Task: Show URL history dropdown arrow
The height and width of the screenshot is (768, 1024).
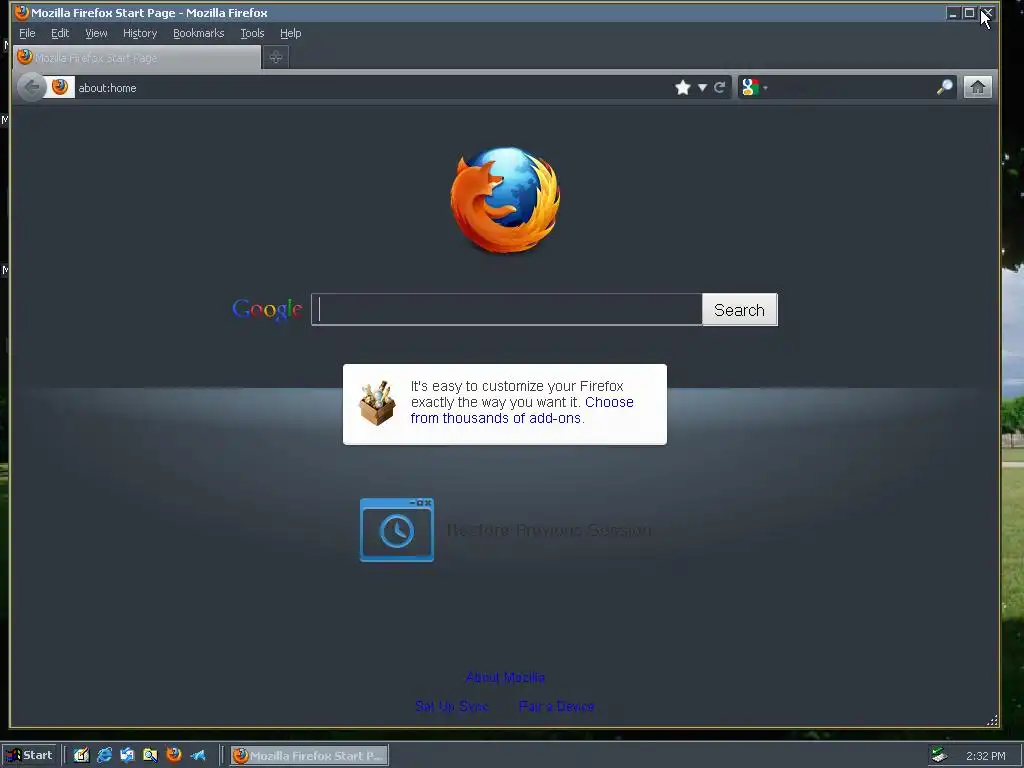Action: coord(702,88)
